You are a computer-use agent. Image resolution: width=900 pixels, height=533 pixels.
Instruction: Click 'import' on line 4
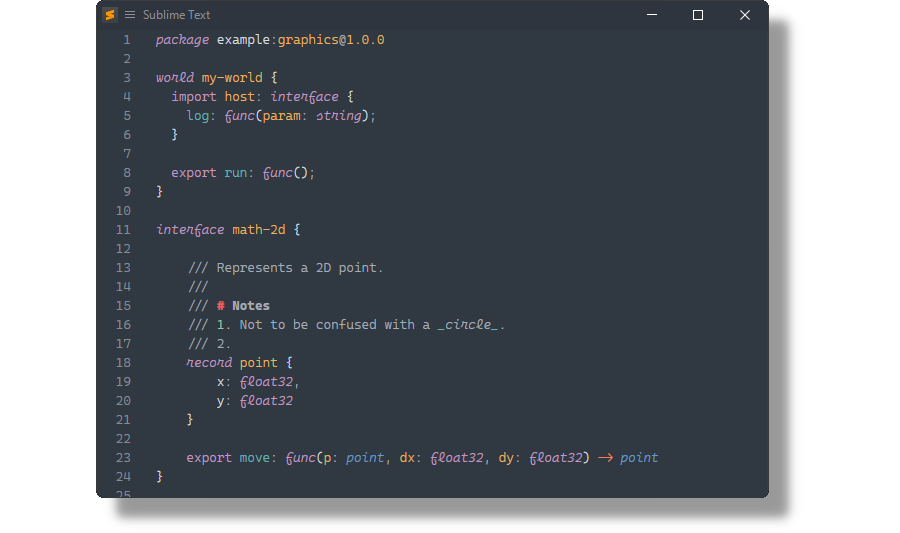[194, 97]
